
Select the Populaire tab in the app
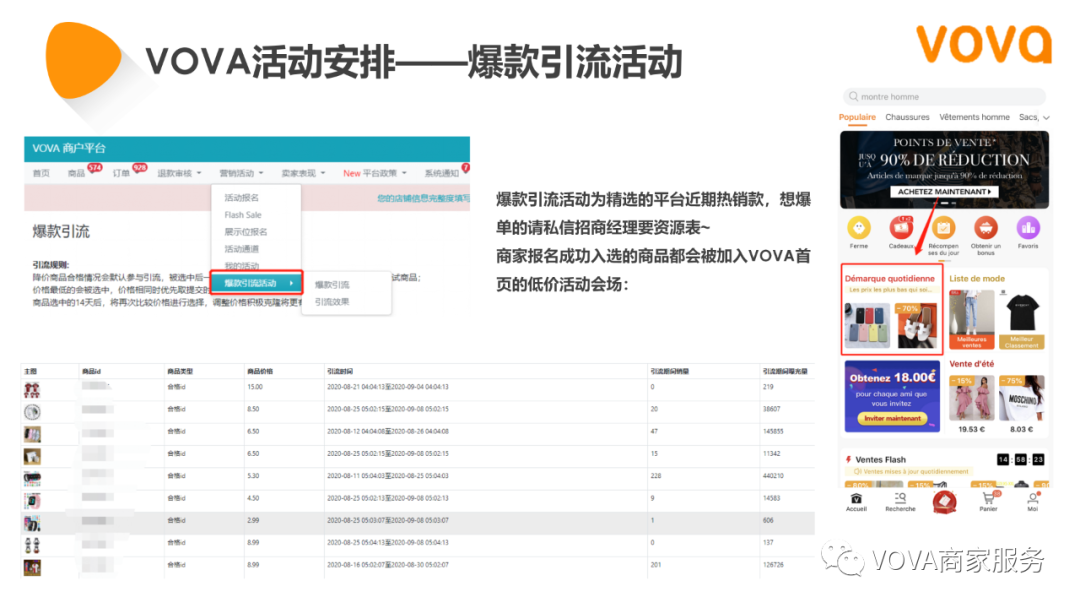(857, 117)
